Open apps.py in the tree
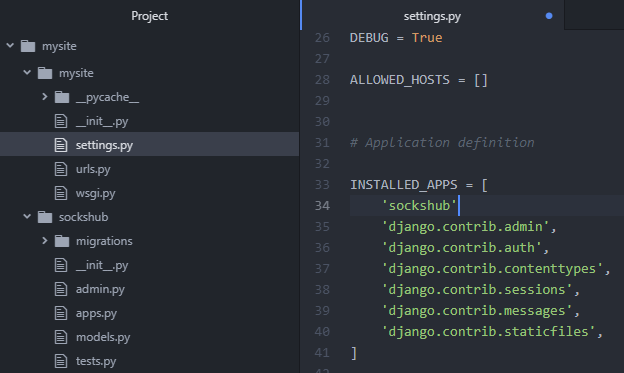This screenshot has width=624, height=373. [96, 313]
